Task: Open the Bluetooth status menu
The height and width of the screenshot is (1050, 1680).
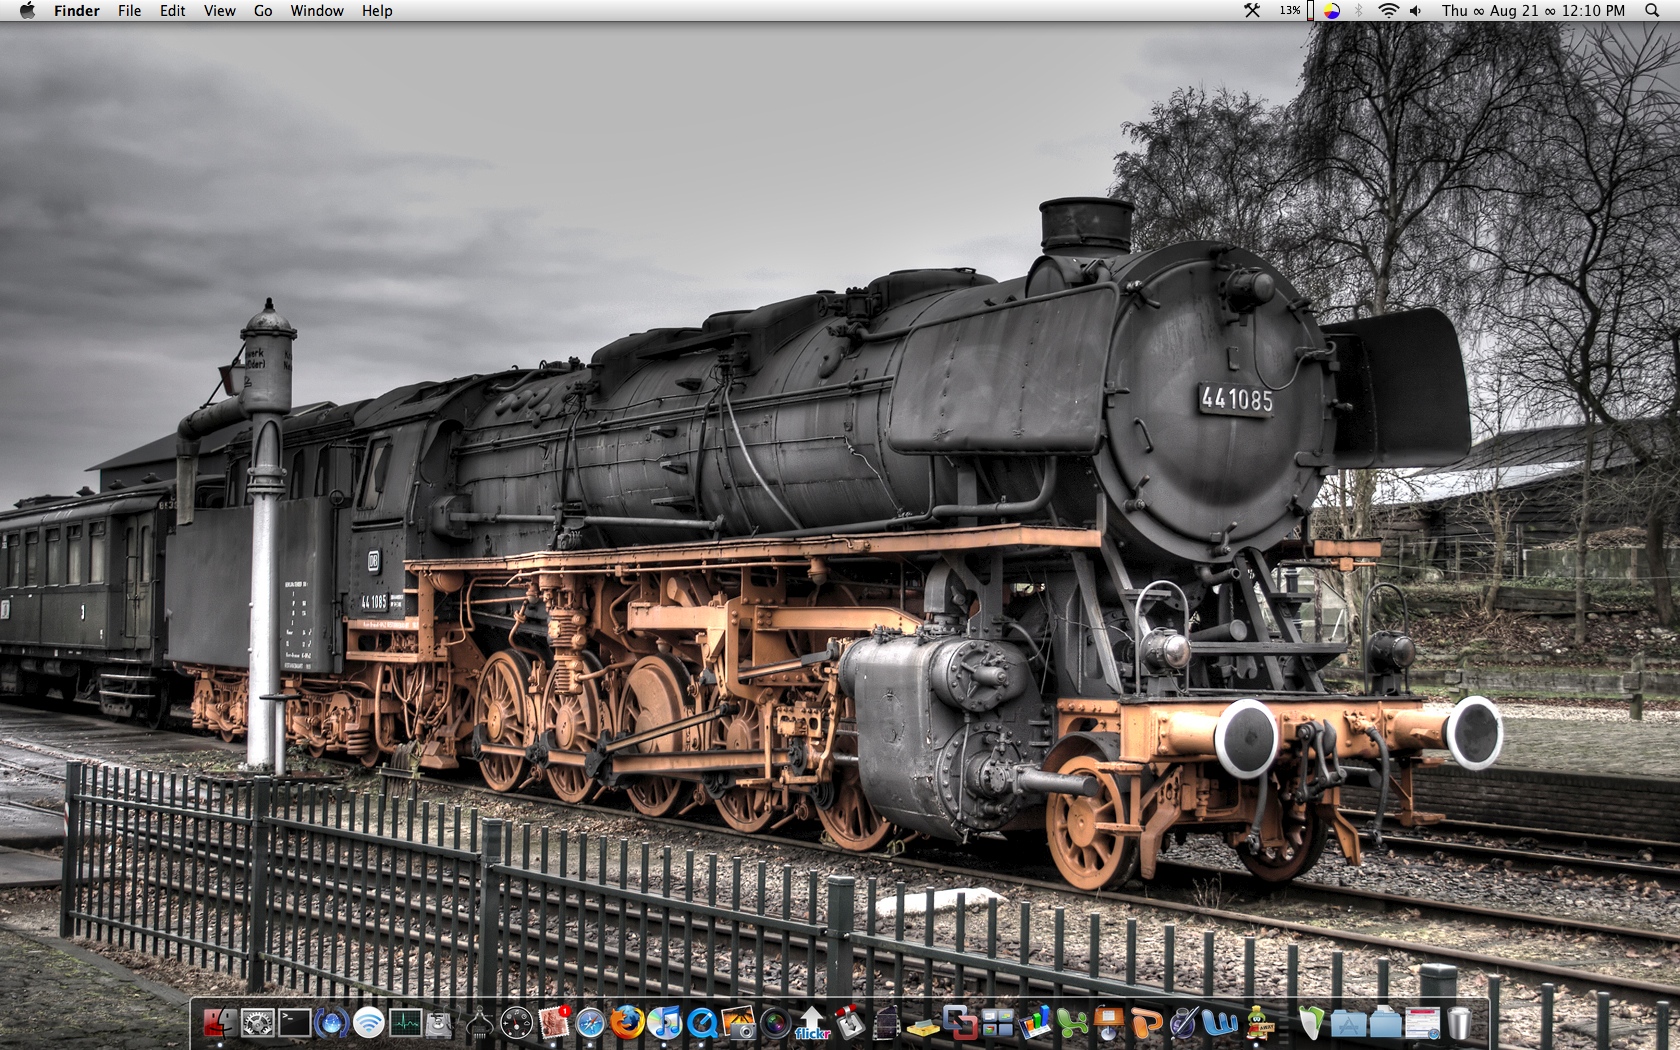Action: [1359, 11]
